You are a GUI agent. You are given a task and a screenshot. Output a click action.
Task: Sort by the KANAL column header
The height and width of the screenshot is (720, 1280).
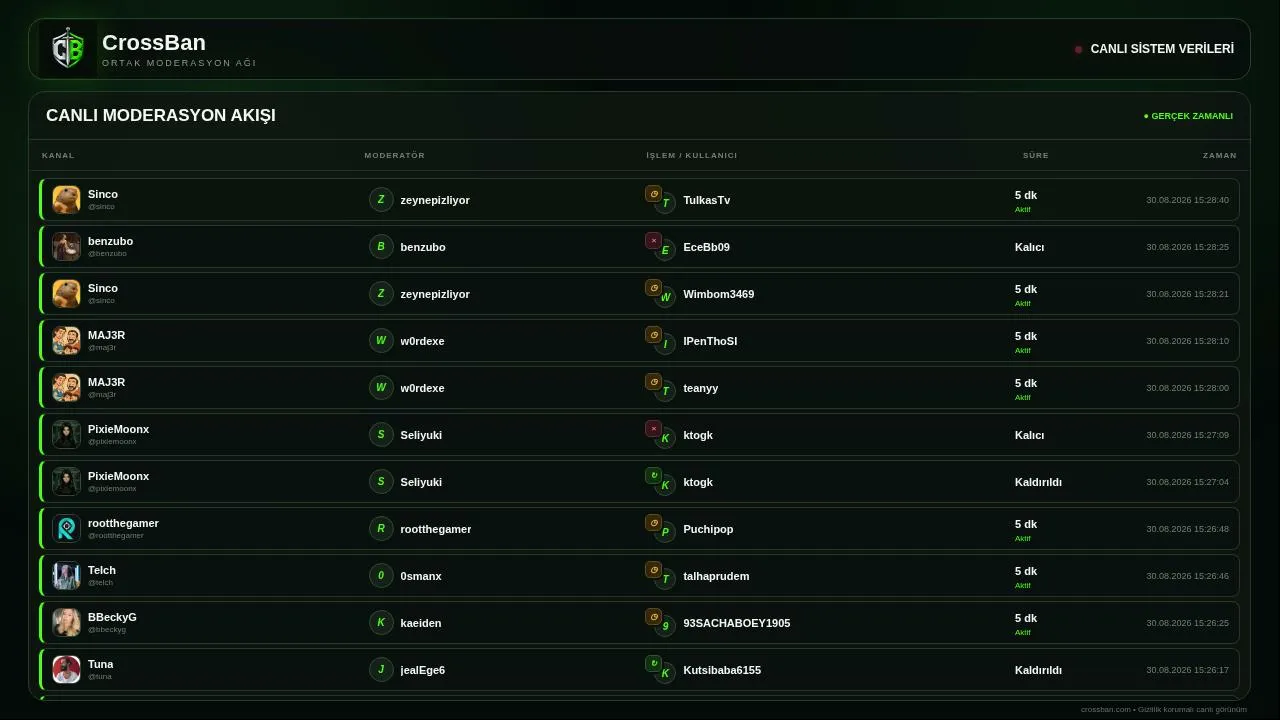point(58,155)
